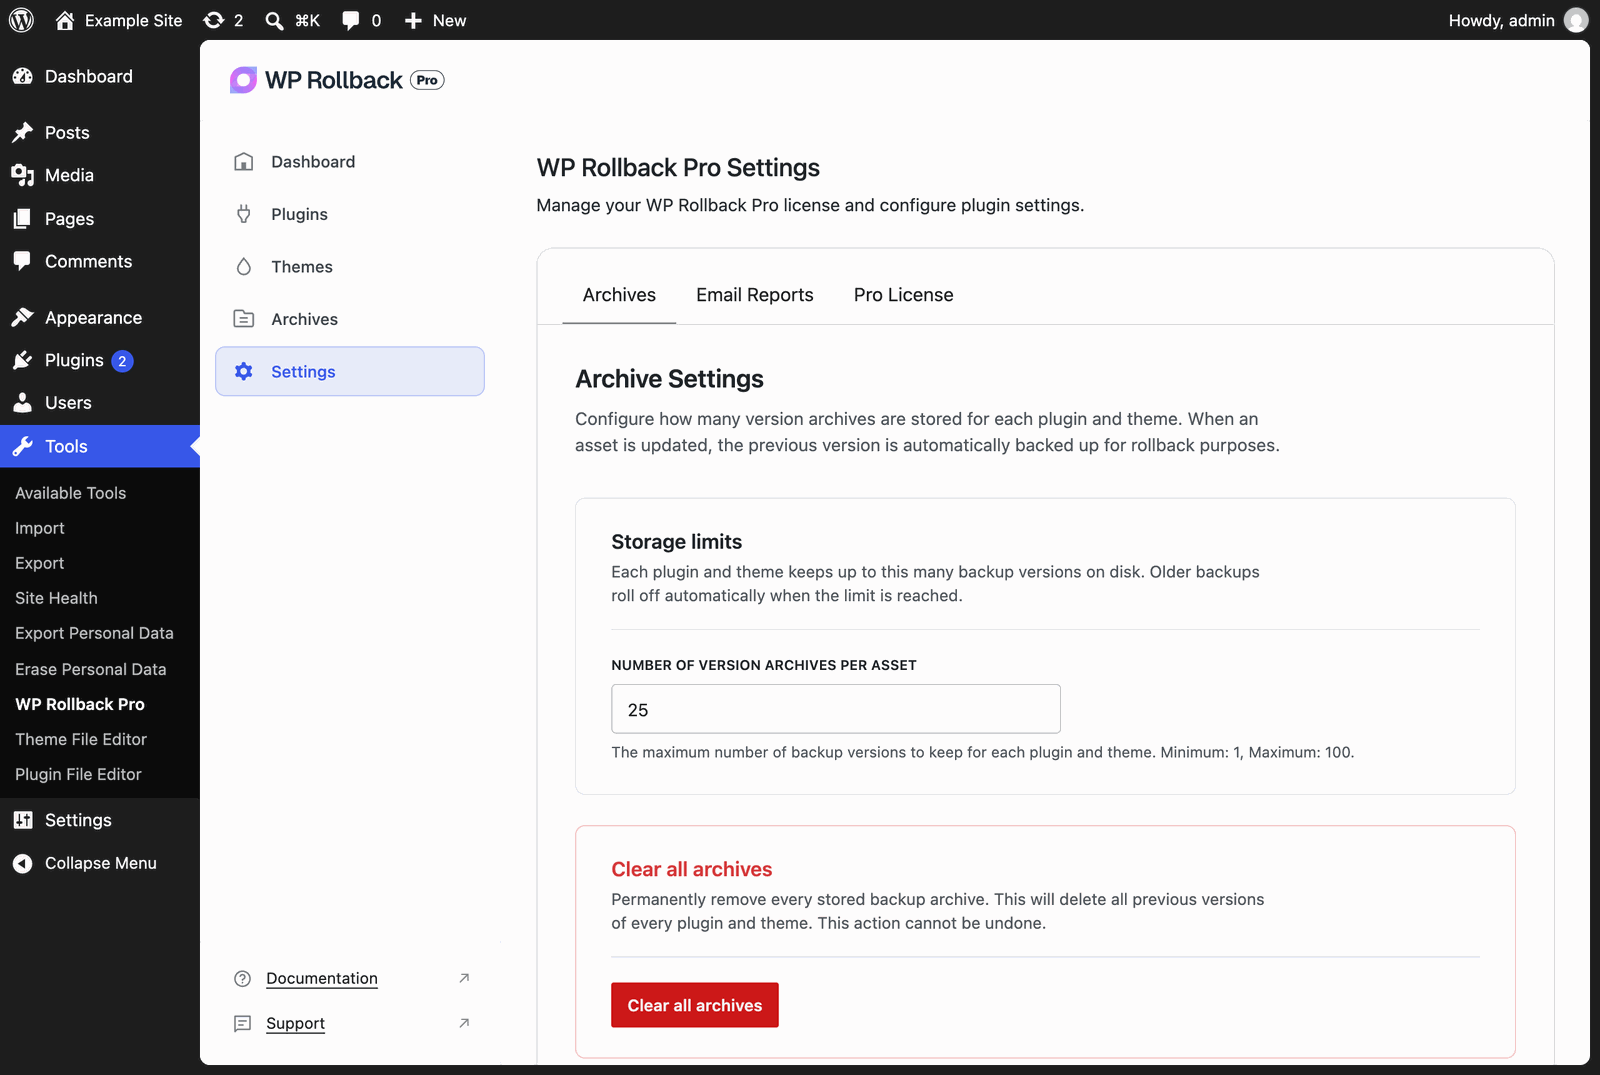The height and width of the screenshot is (1075, 1600).
Task: Switch to the Email Reports tab
Action: (x=755, y=295)
